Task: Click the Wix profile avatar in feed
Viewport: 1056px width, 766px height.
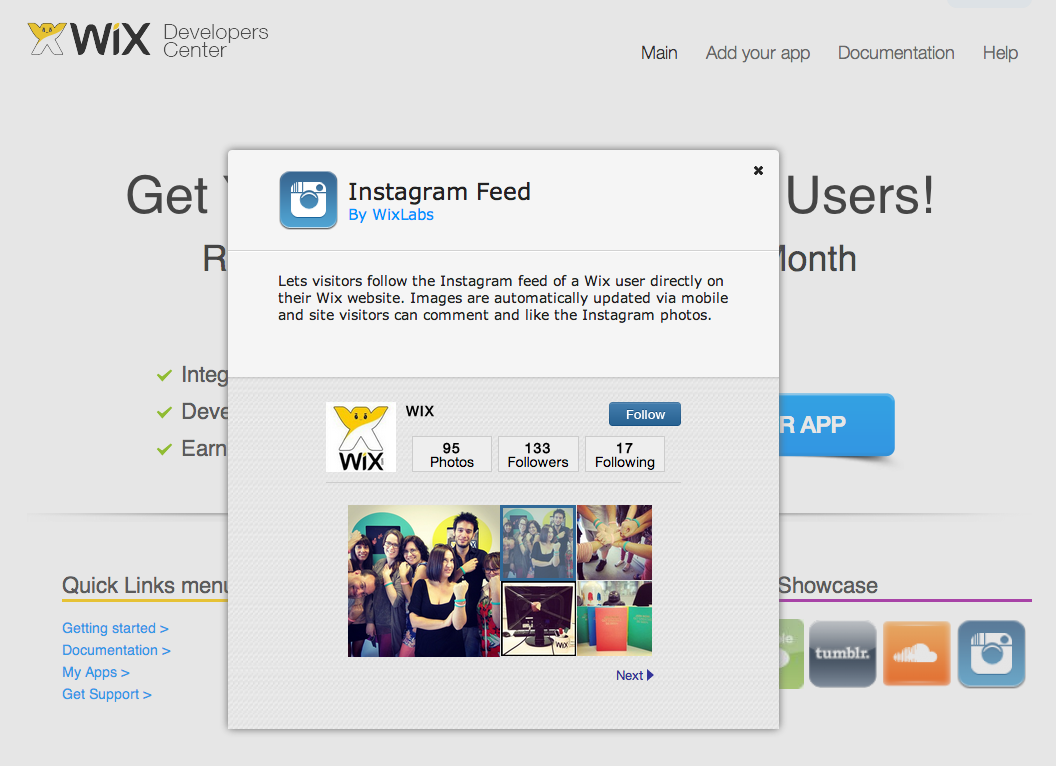Action: click(361, 437)
